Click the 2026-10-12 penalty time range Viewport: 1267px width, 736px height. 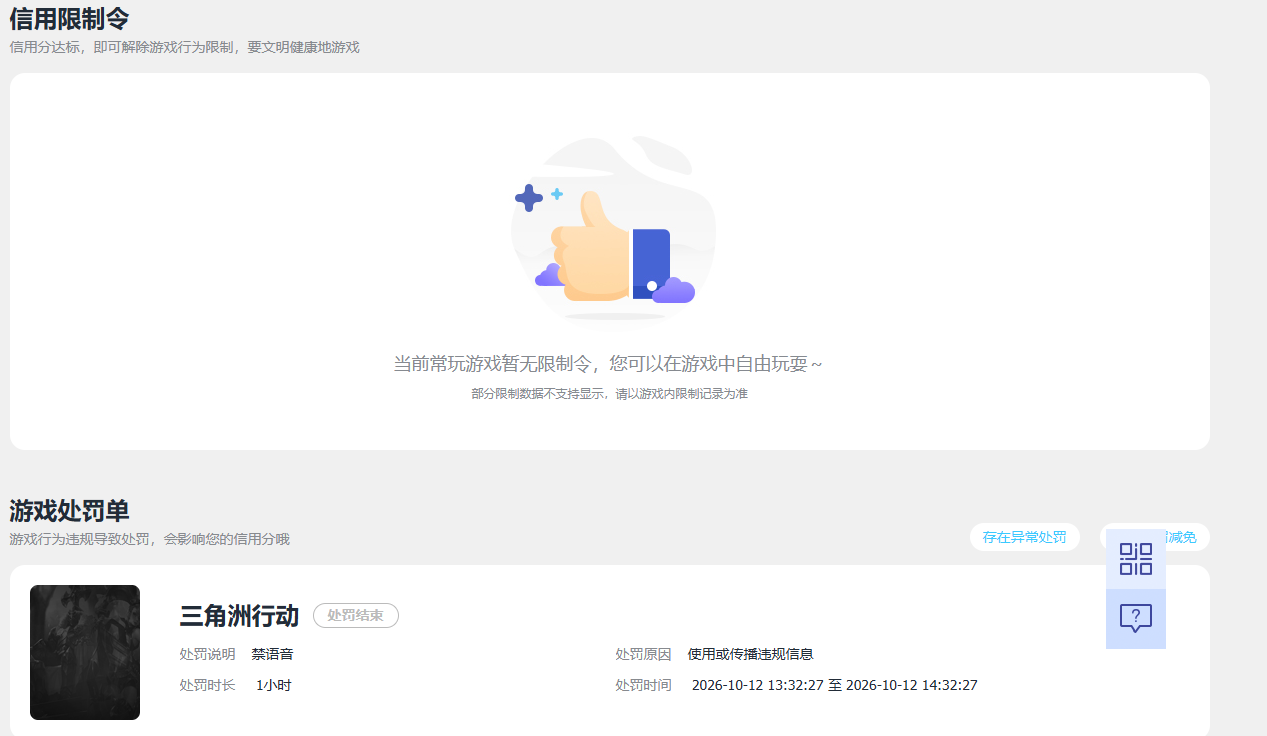pos(834,685)
